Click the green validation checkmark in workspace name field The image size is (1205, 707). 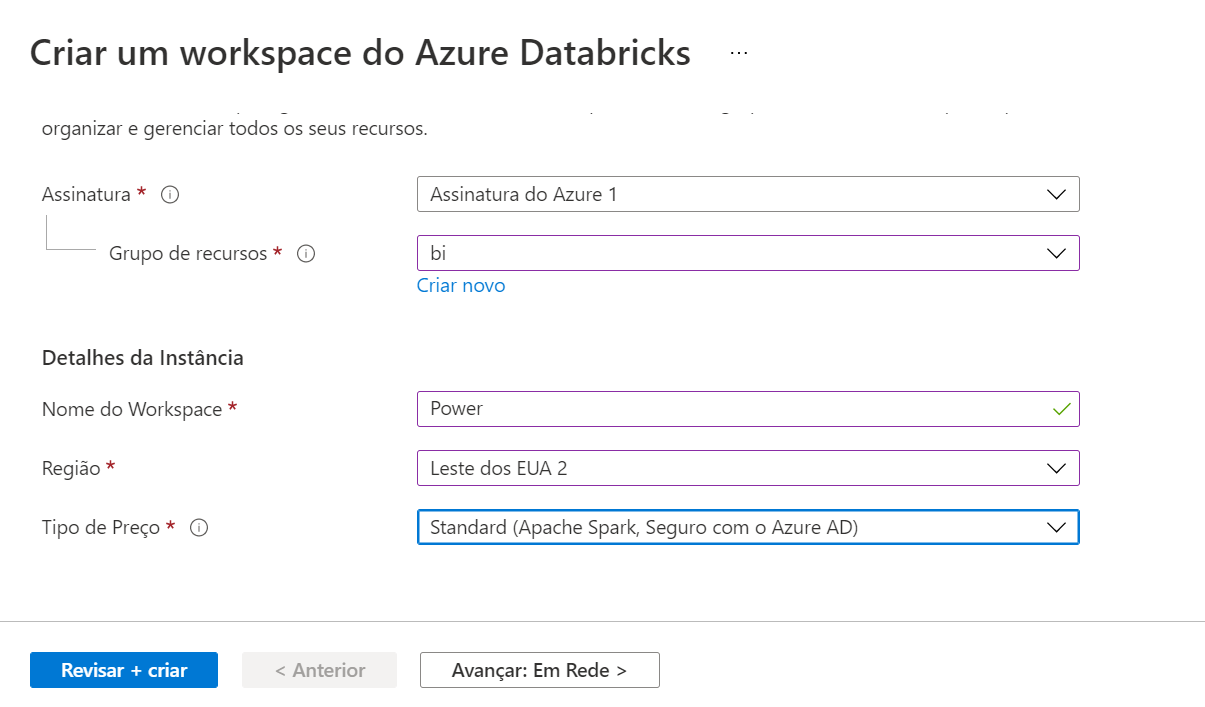pos(1060,409)
